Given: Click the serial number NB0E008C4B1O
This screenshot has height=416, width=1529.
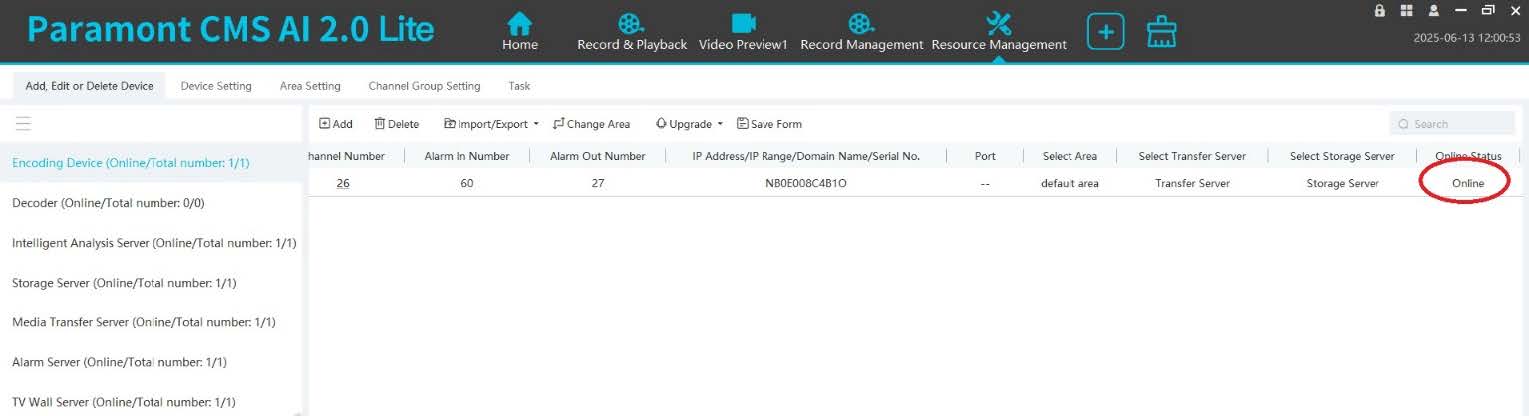Looking at the screenshot, I should click(x=806, y=184).
